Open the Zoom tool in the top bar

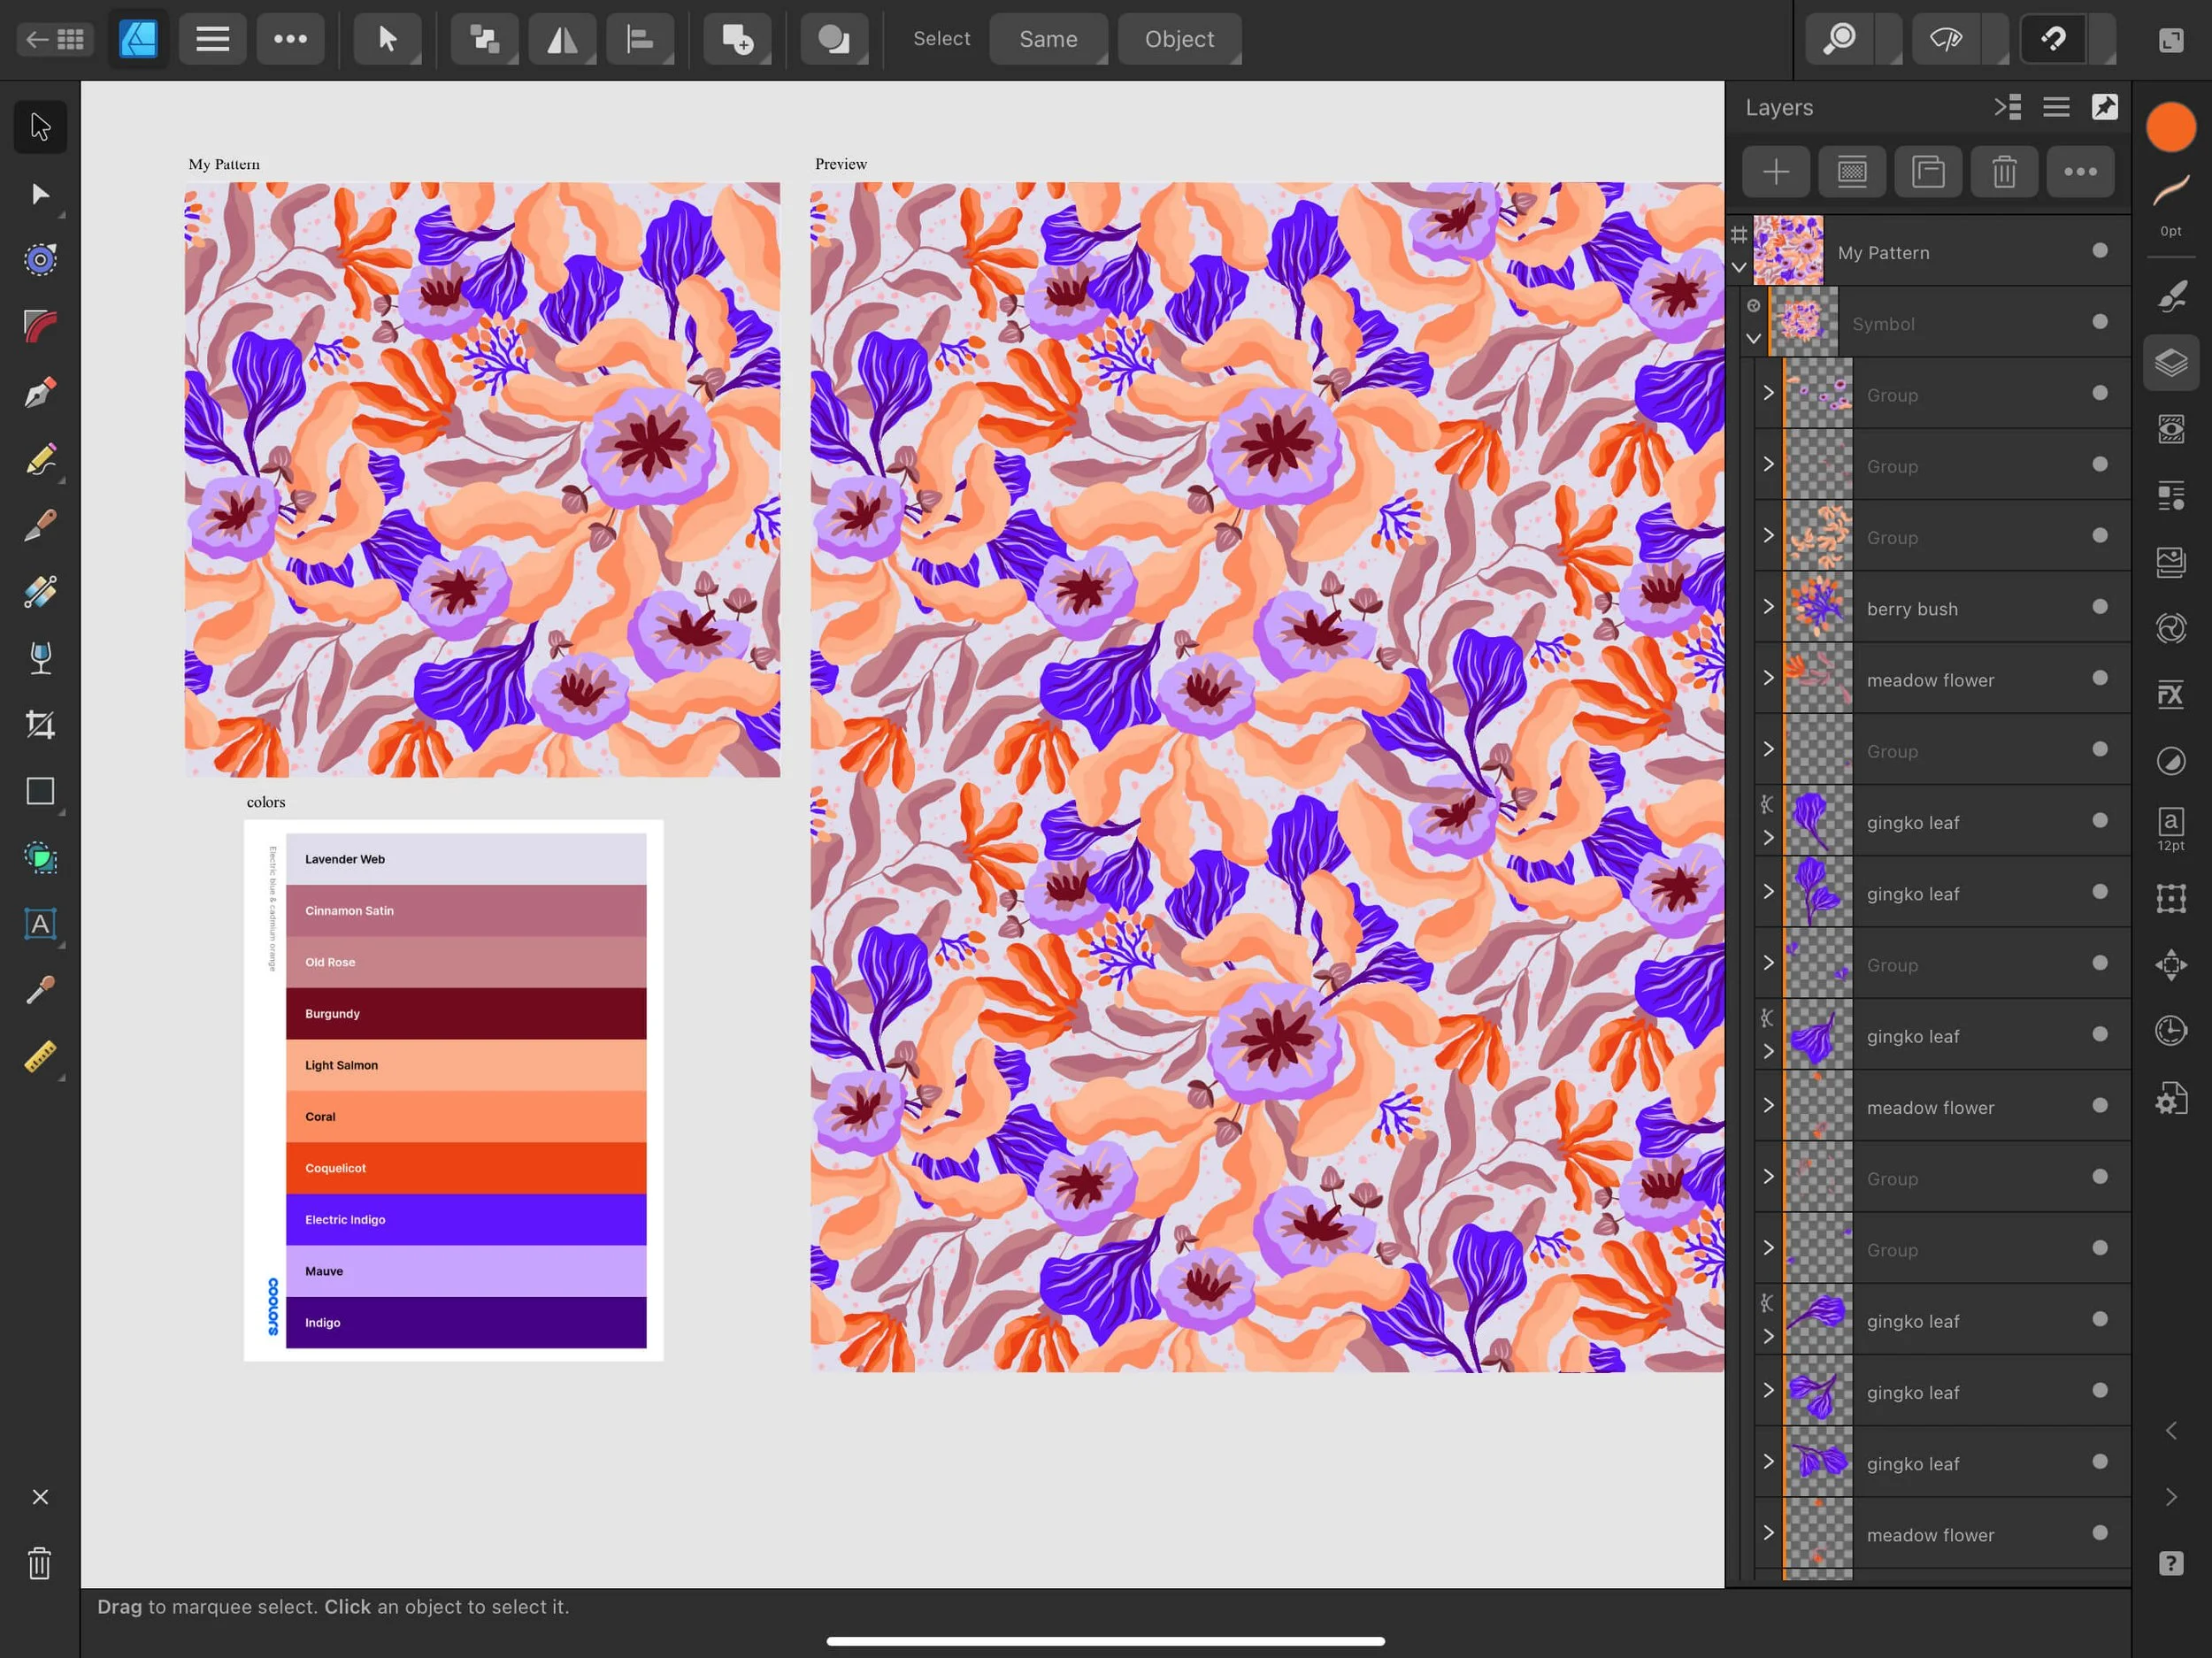1840,39
